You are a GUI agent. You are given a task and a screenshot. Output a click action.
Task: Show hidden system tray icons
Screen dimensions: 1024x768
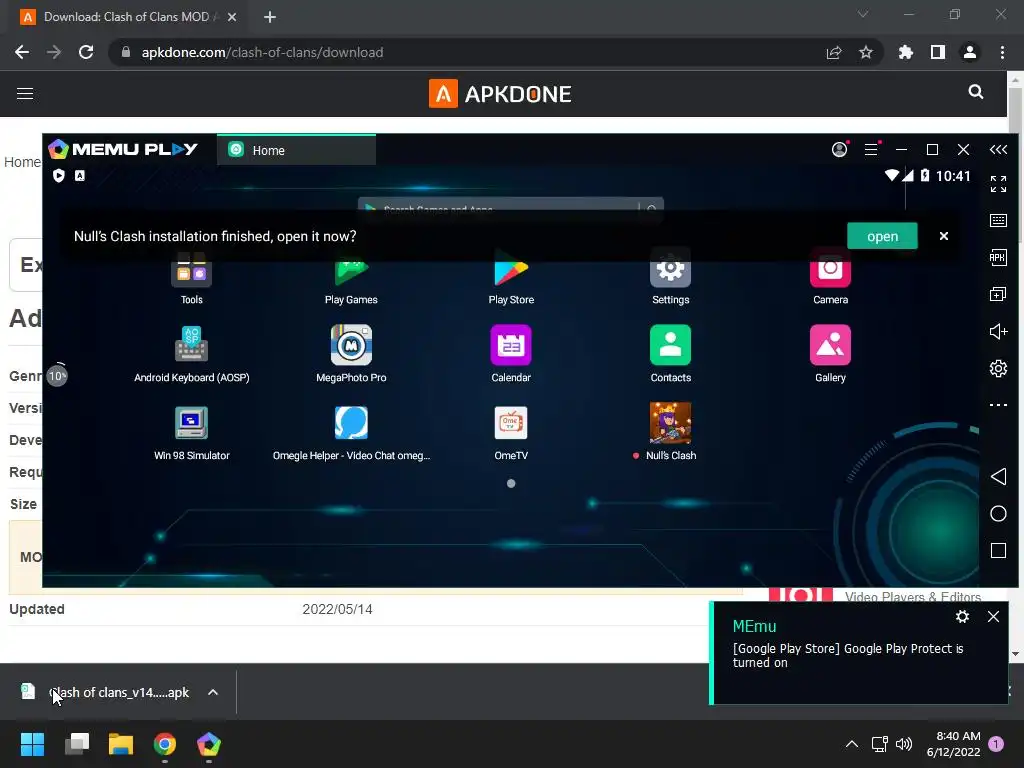[x=852, y=744]
